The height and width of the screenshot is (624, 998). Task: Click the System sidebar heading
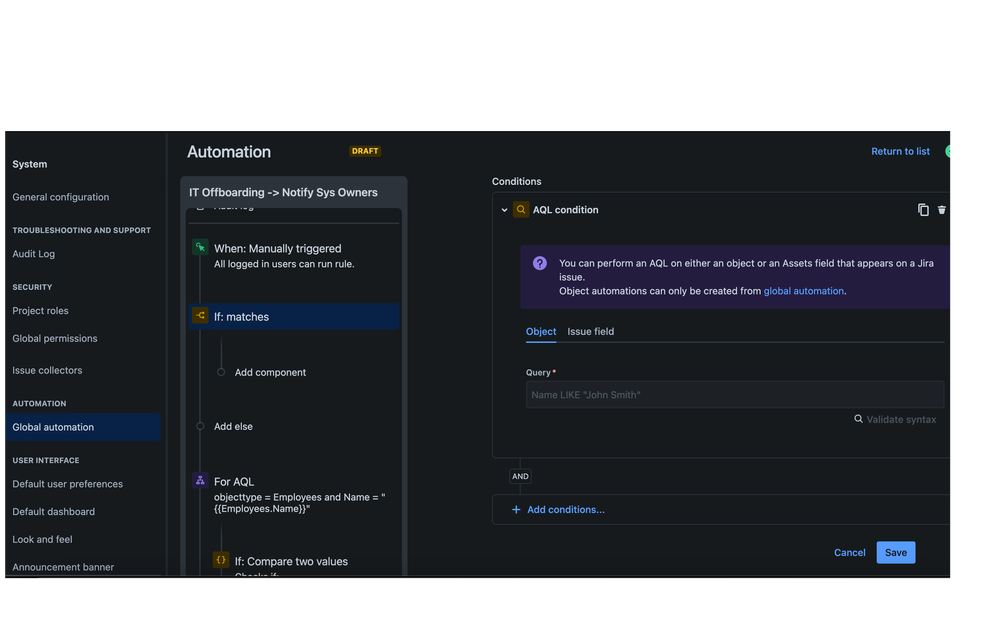29,164
